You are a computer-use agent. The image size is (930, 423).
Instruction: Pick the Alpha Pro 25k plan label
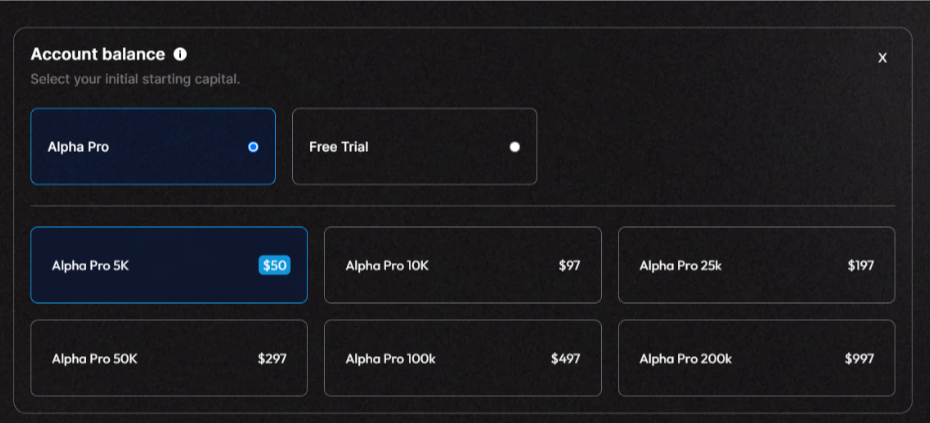pos(681,266)
